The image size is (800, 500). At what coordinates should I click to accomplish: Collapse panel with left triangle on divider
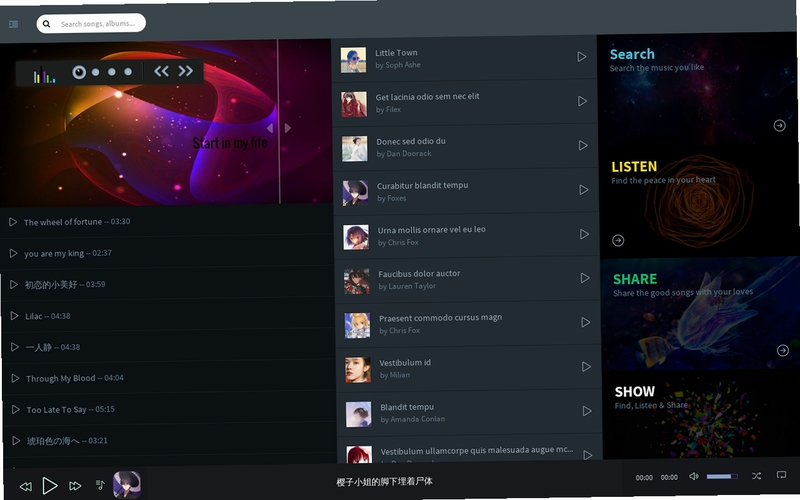coord(270,128)
